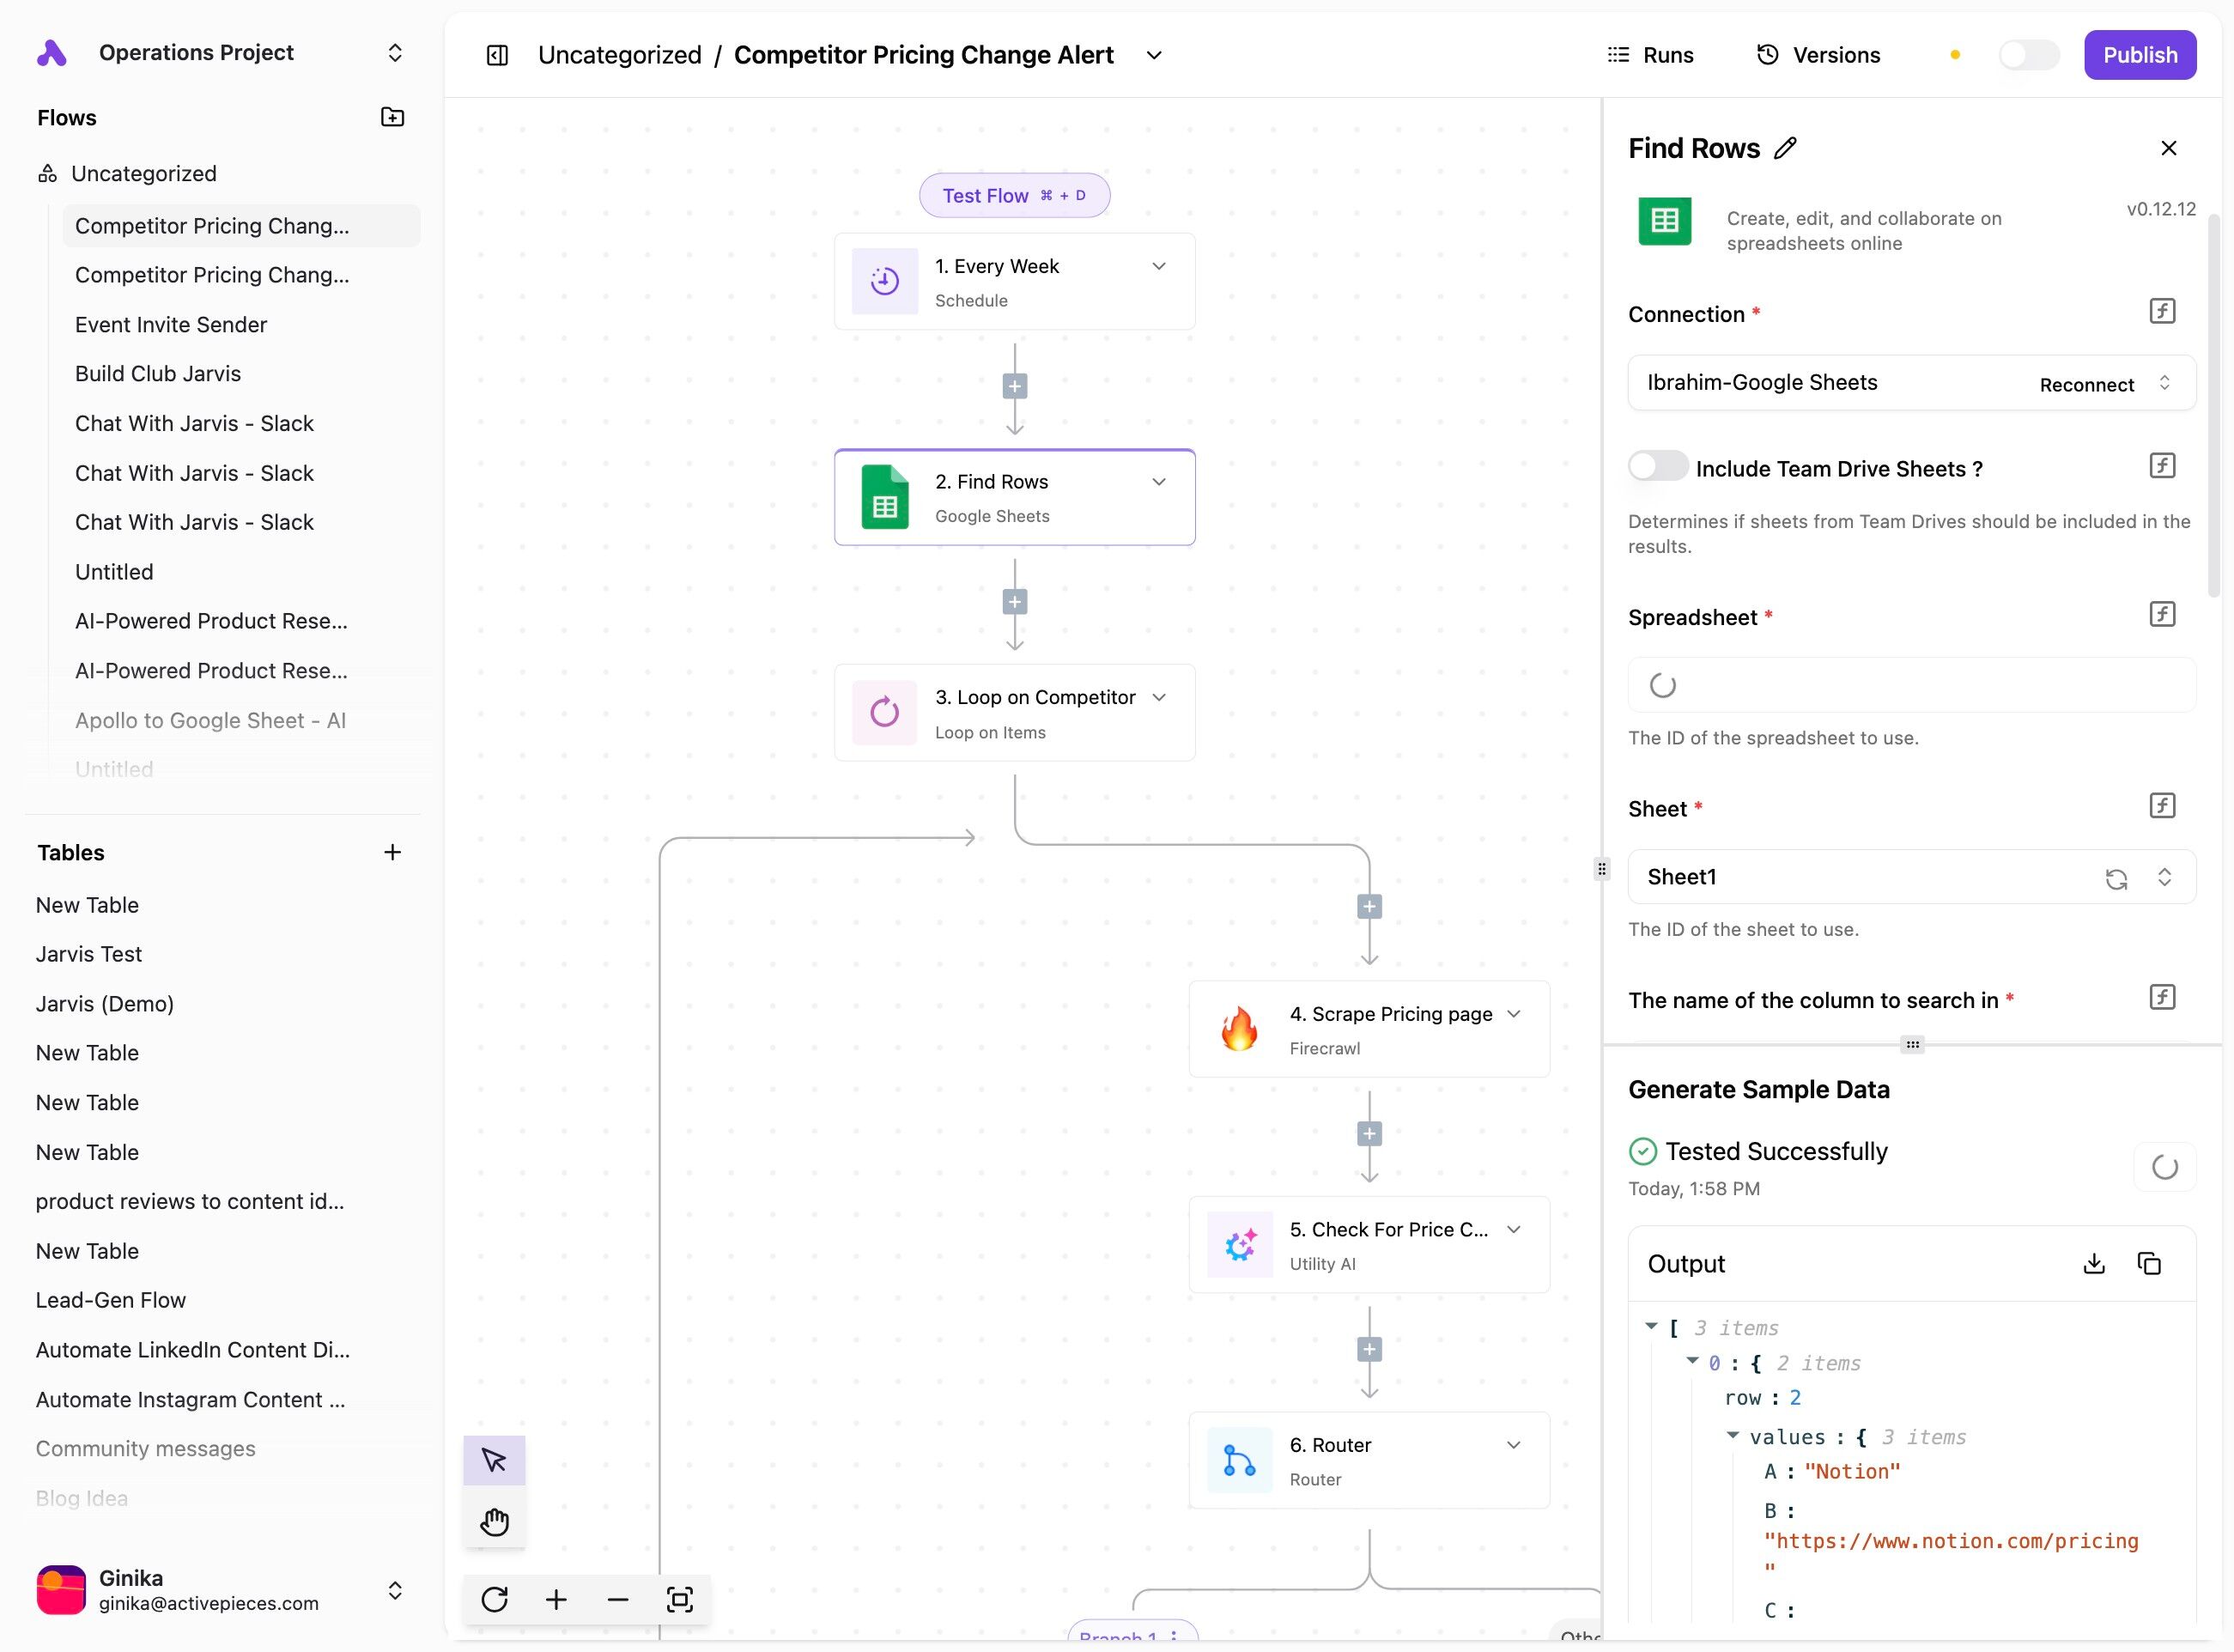Open the Sheet1 dropdown selector
Viewport: 2234px width, 1652px height.
pyautogui.click(x=2164, y=877)
